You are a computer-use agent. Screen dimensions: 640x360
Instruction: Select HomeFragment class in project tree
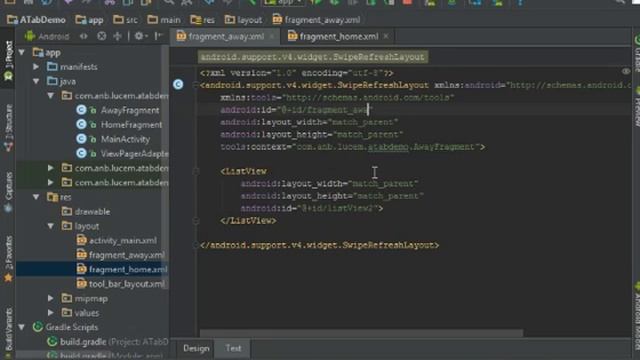[131, 124]
